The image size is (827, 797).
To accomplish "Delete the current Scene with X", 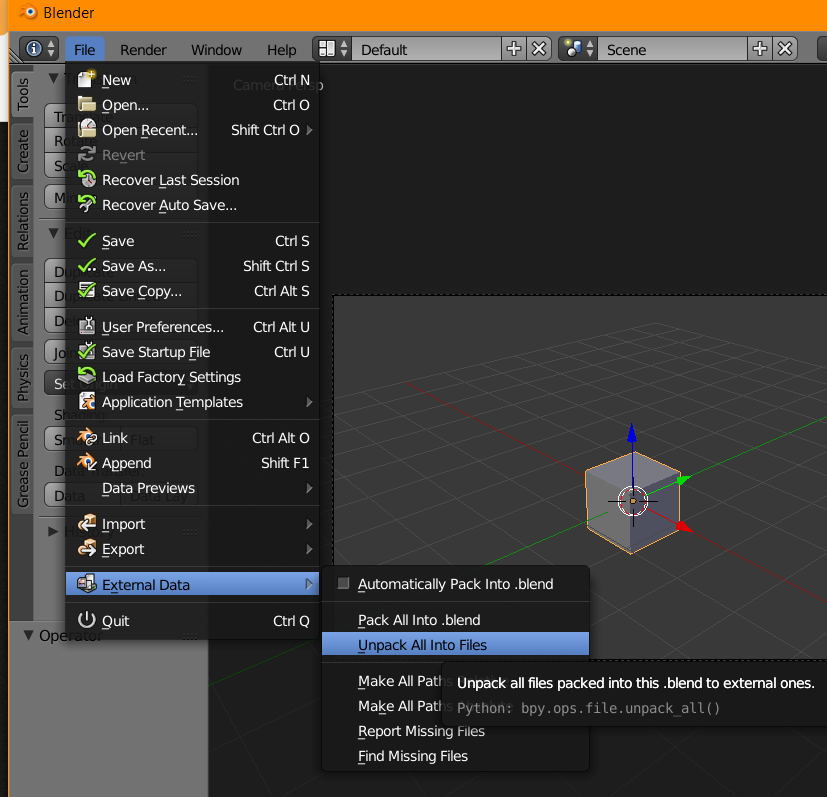I will [785, 49].
